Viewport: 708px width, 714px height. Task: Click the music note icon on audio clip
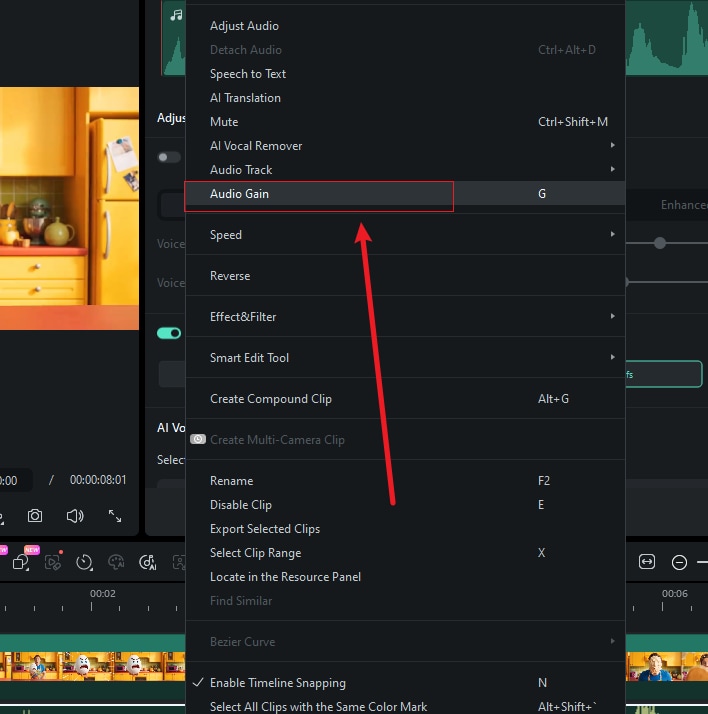[x=176, y=15]
